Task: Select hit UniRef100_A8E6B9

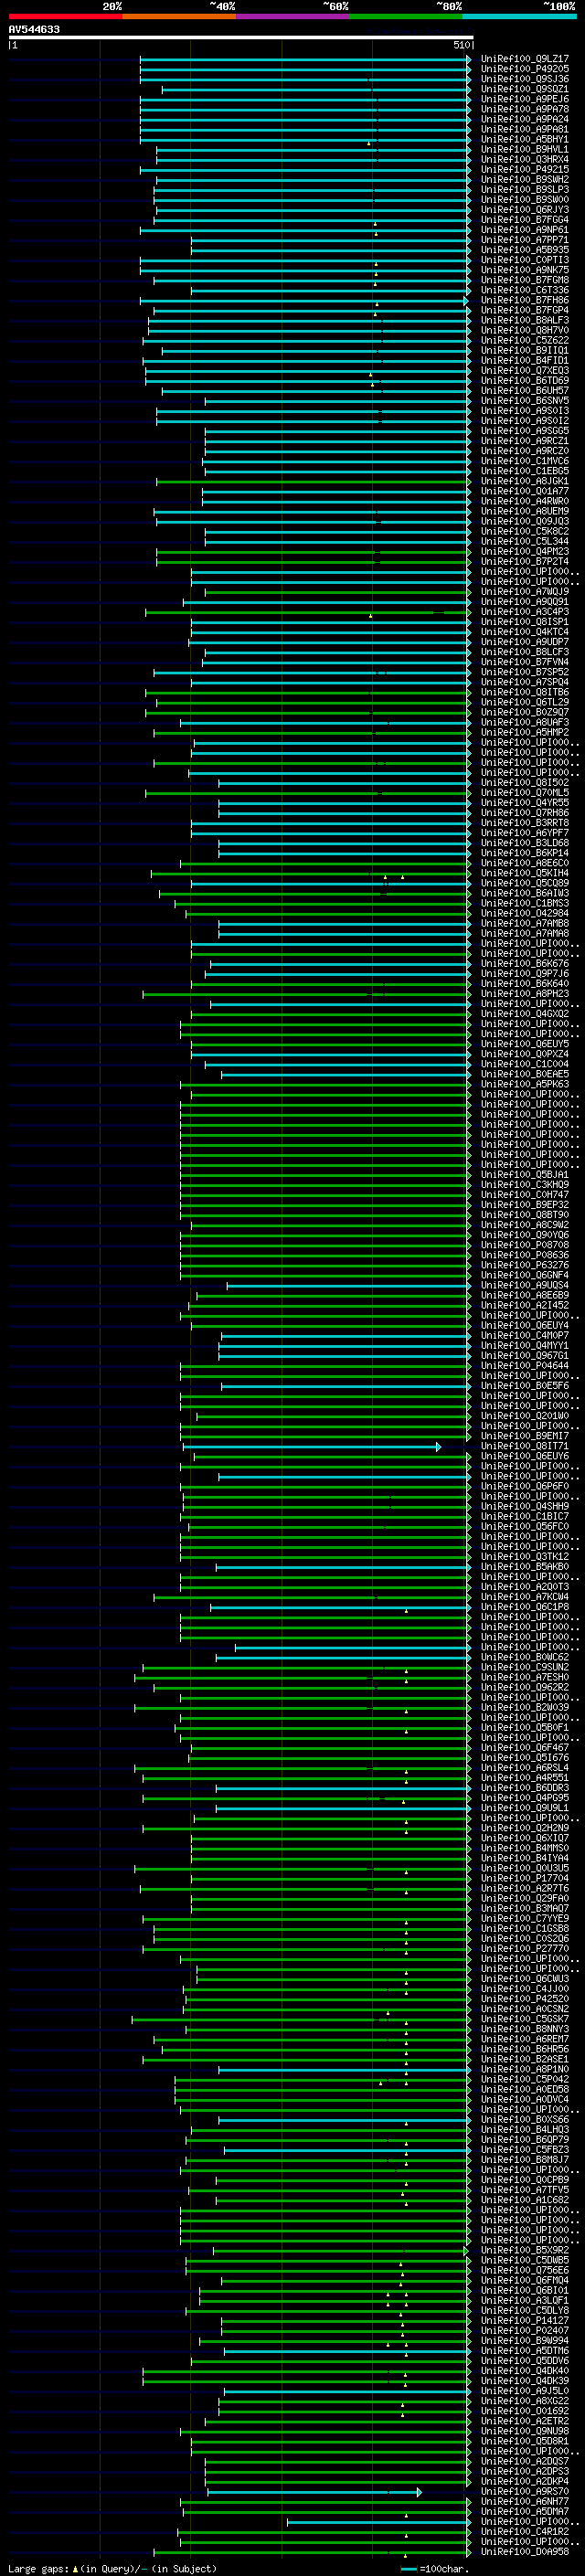Action: 525,1295
